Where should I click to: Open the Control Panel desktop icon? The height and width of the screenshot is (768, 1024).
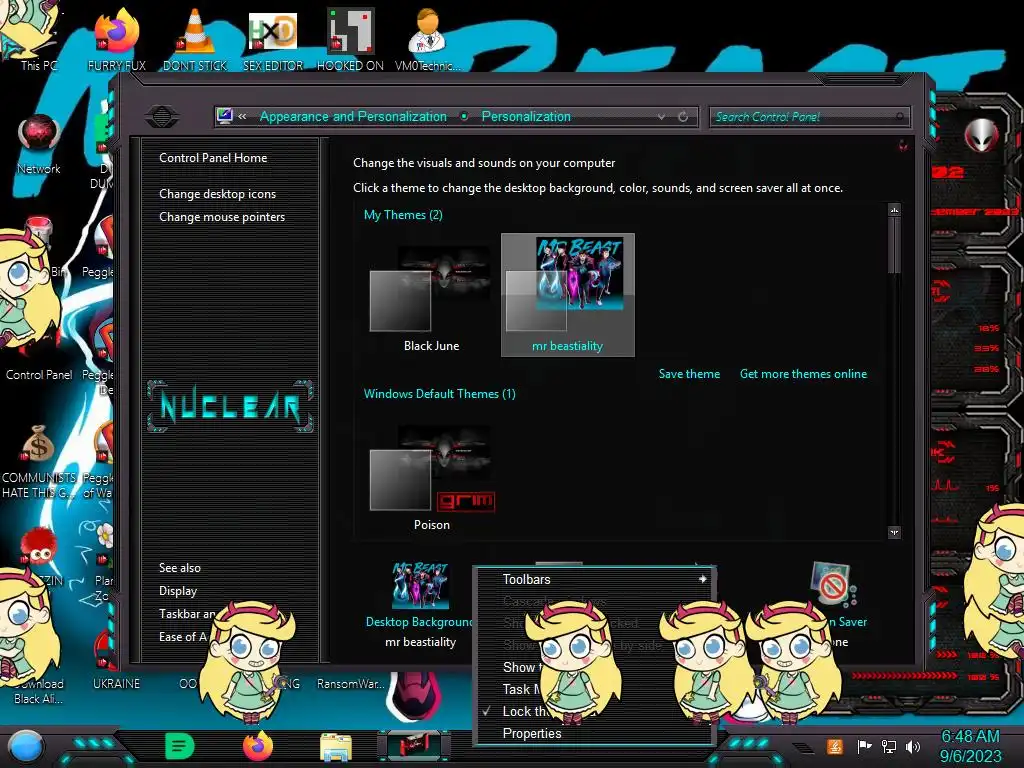tap(39, 374)
